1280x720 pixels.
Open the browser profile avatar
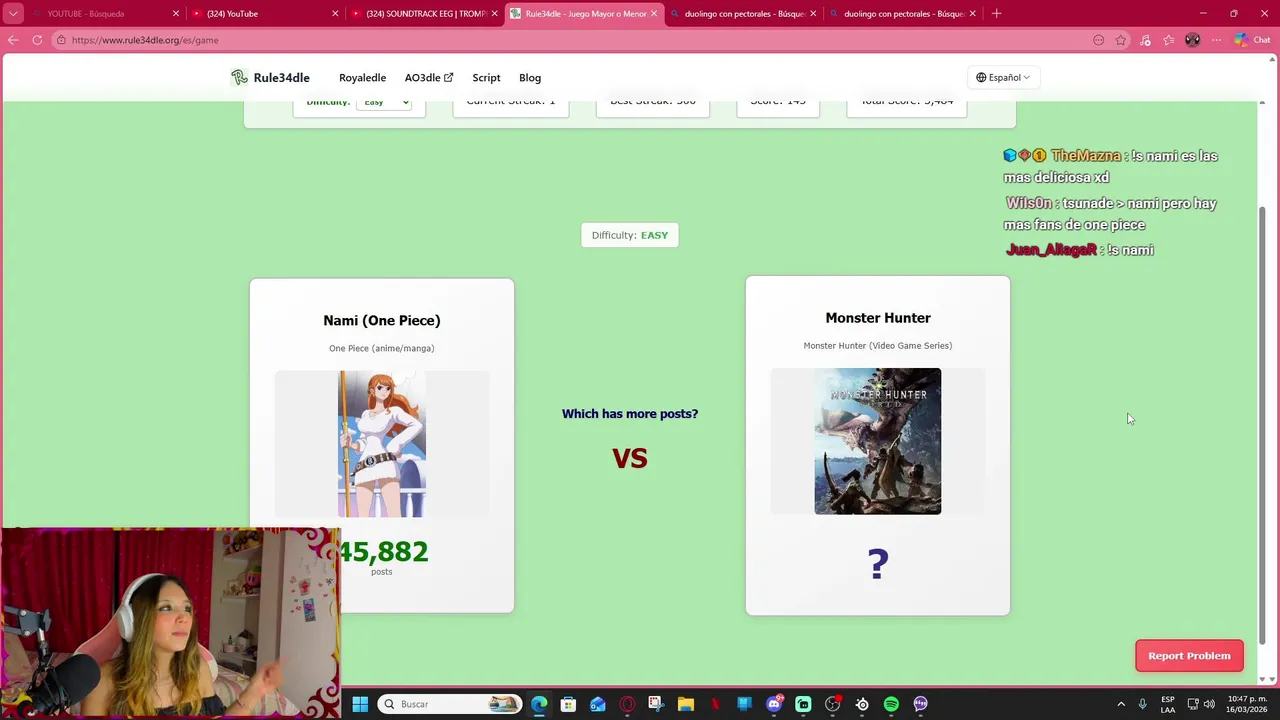click(1192, 40)
